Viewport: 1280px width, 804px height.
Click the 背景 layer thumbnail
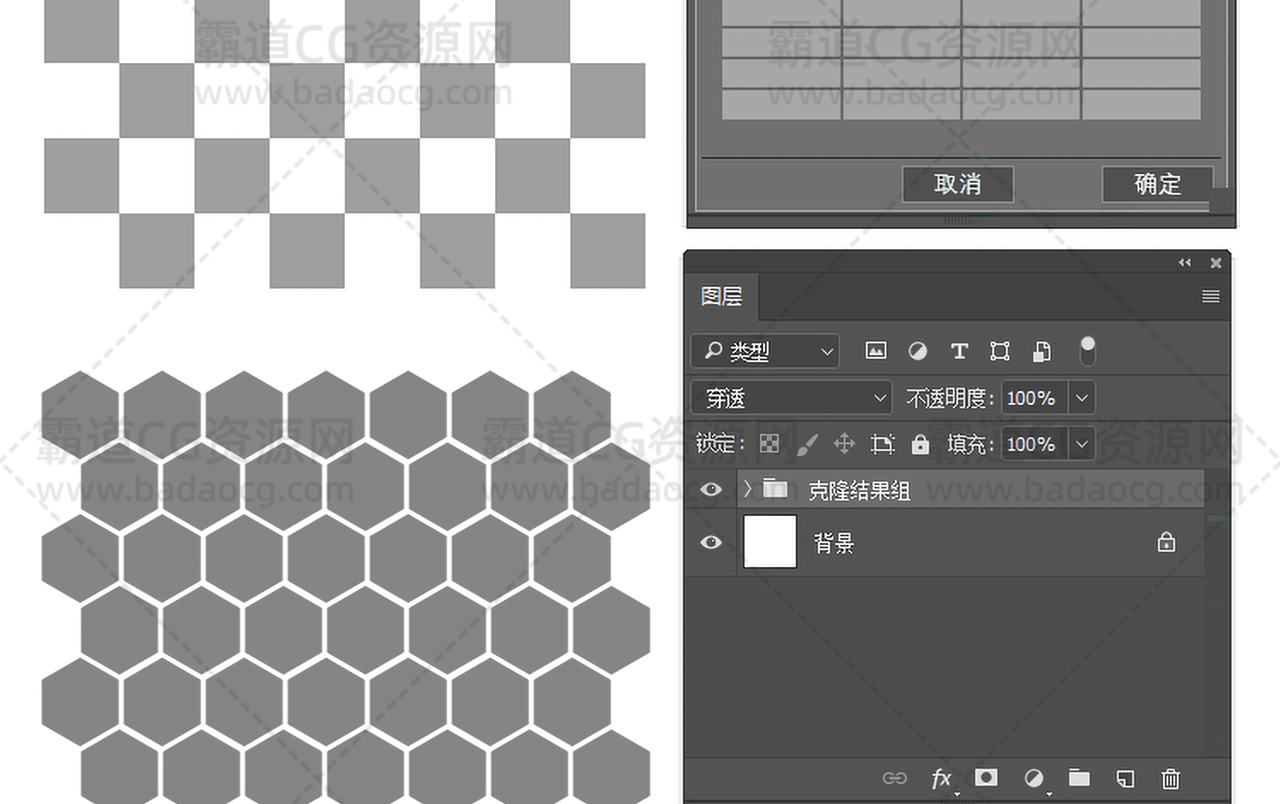pyautogui.click(x=770, y=542)
